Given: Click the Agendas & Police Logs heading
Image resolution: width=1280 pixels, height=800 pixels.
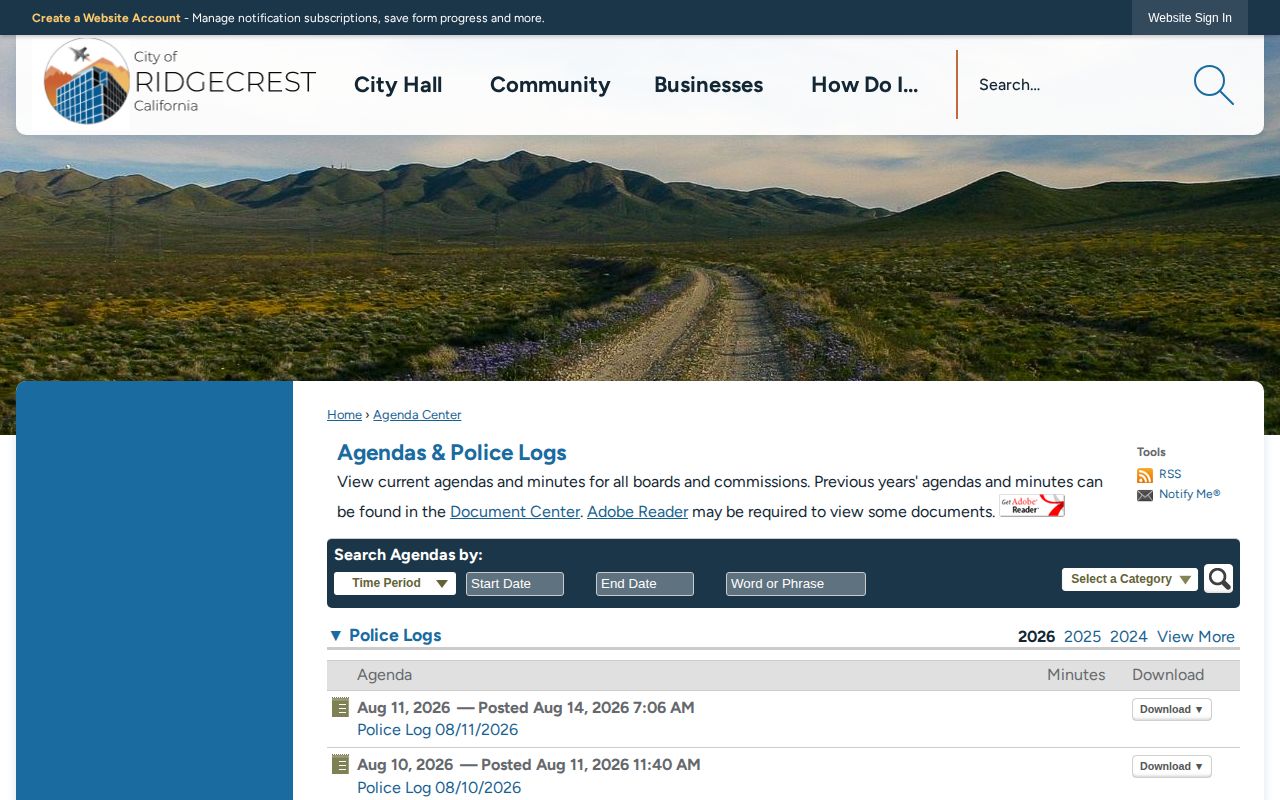Looking at the screenshot, I should (452, 453).
